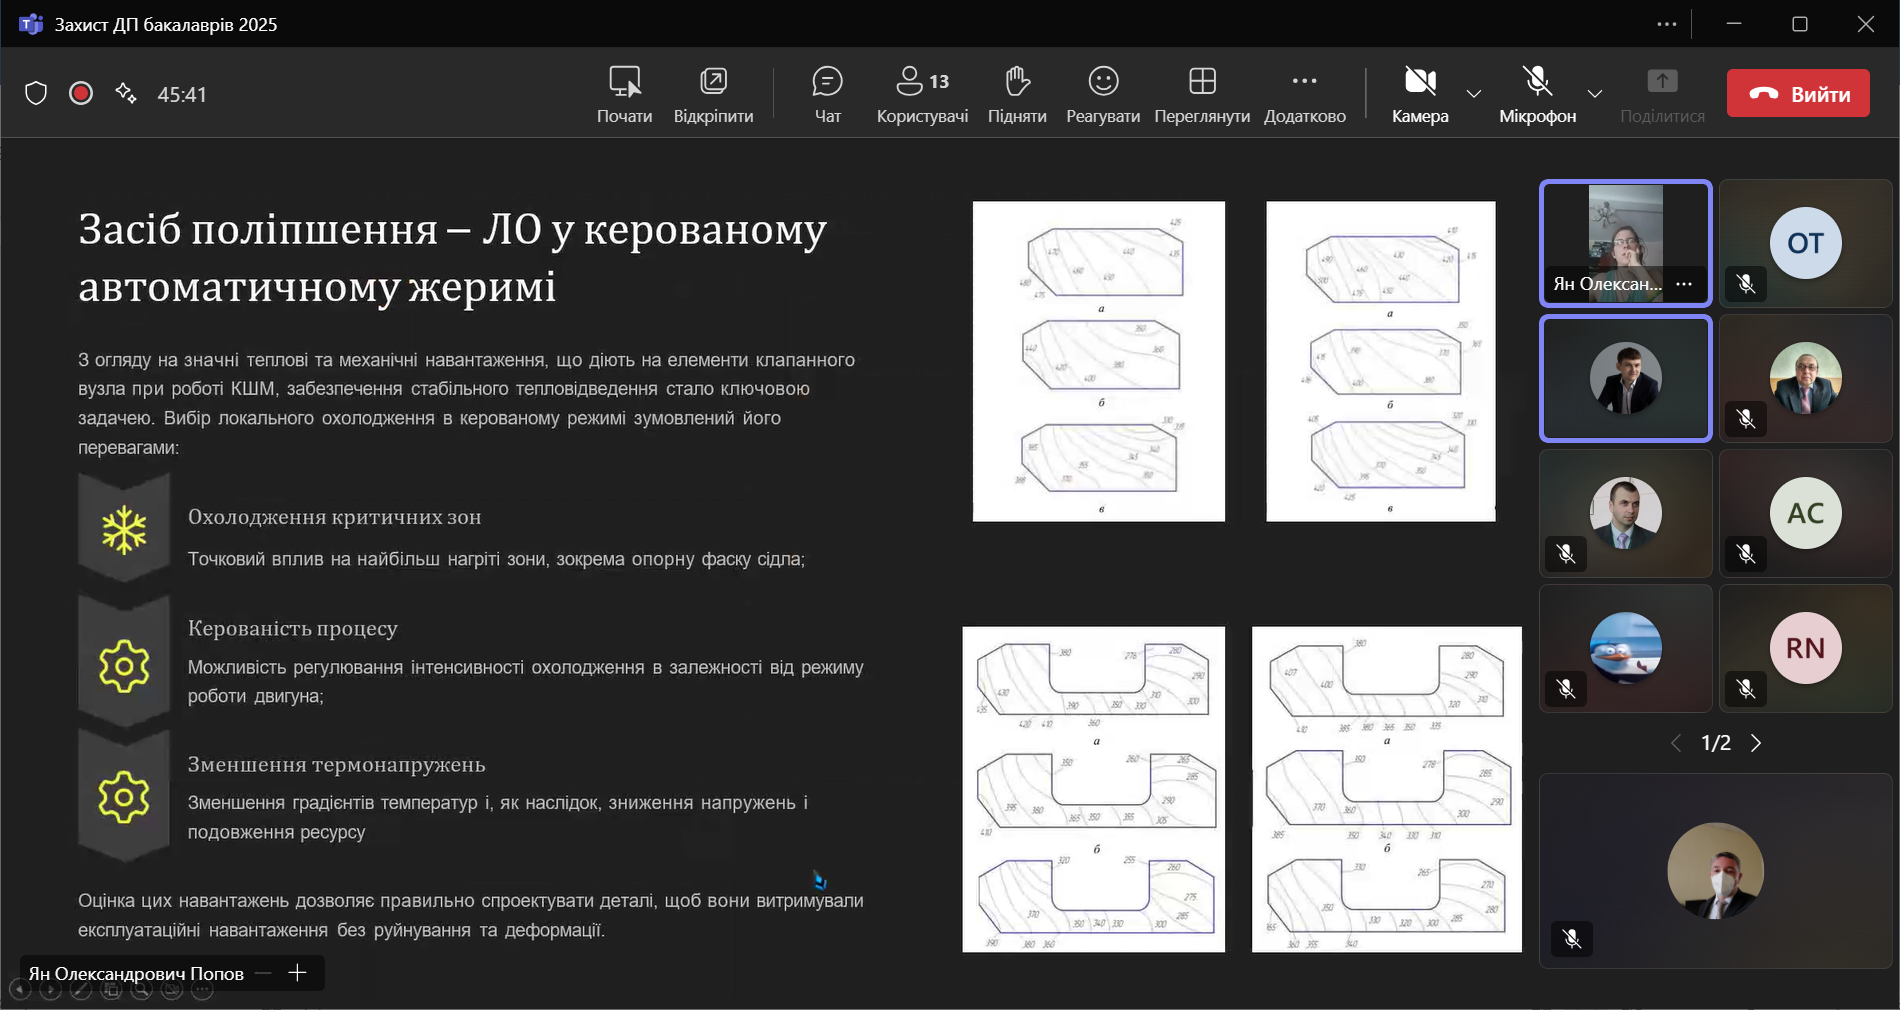
Task: Expand camera options dropdown arrow
Action: (x=1474, y=94)
